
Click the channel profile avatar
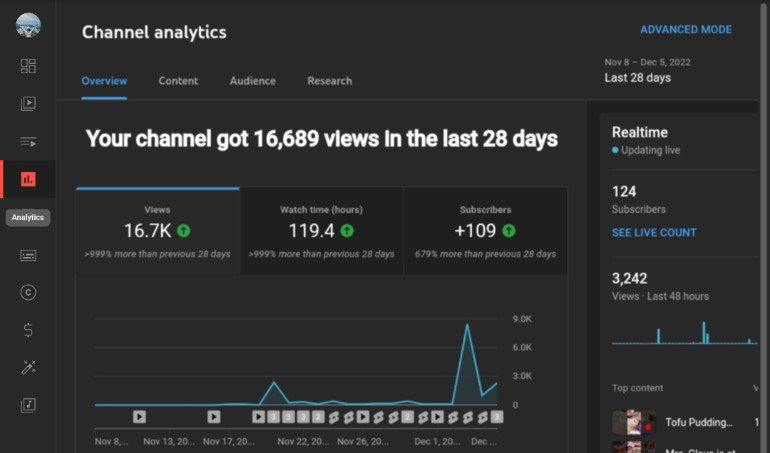coord(28,26)
